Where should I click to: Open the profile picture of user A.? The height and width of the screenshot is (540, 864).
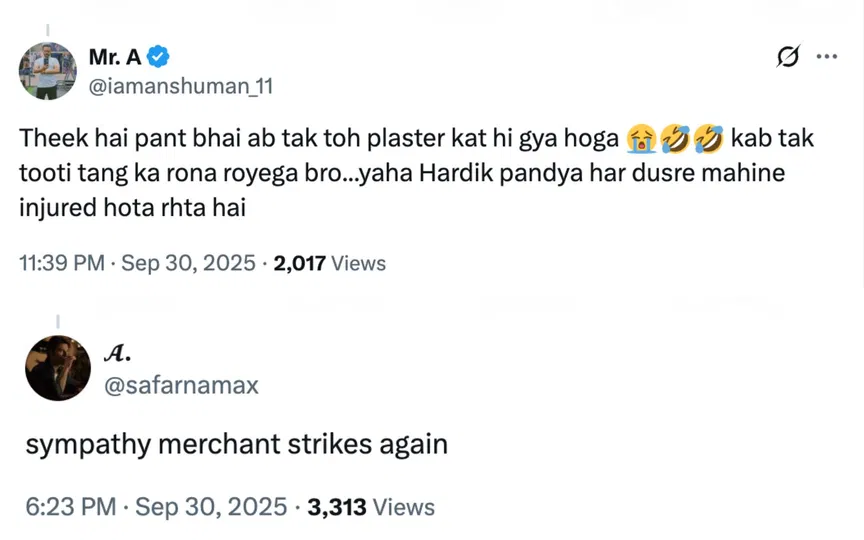[x=58, y=368]
